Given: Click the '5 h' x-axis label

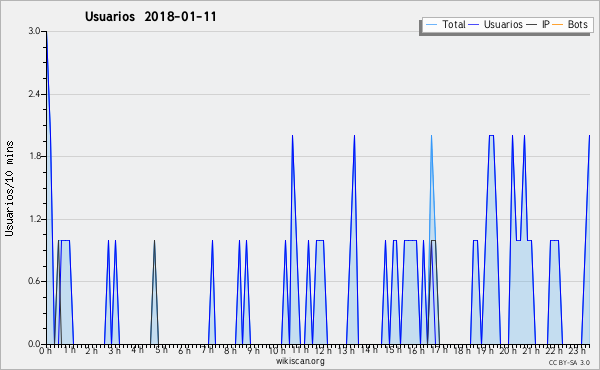Looking at the screenshot, I should 161,350.
